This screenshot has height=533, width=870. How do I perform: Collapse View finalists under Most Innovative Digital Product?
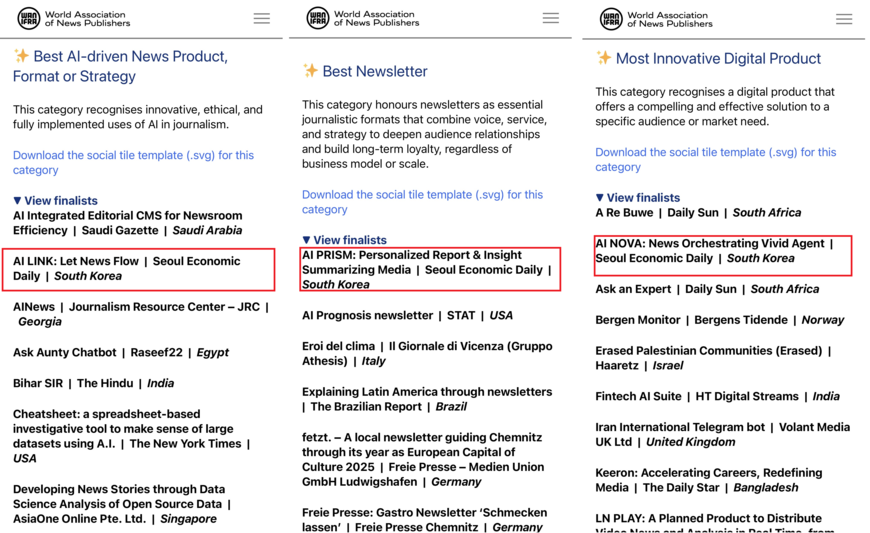(x=637, y=197)
